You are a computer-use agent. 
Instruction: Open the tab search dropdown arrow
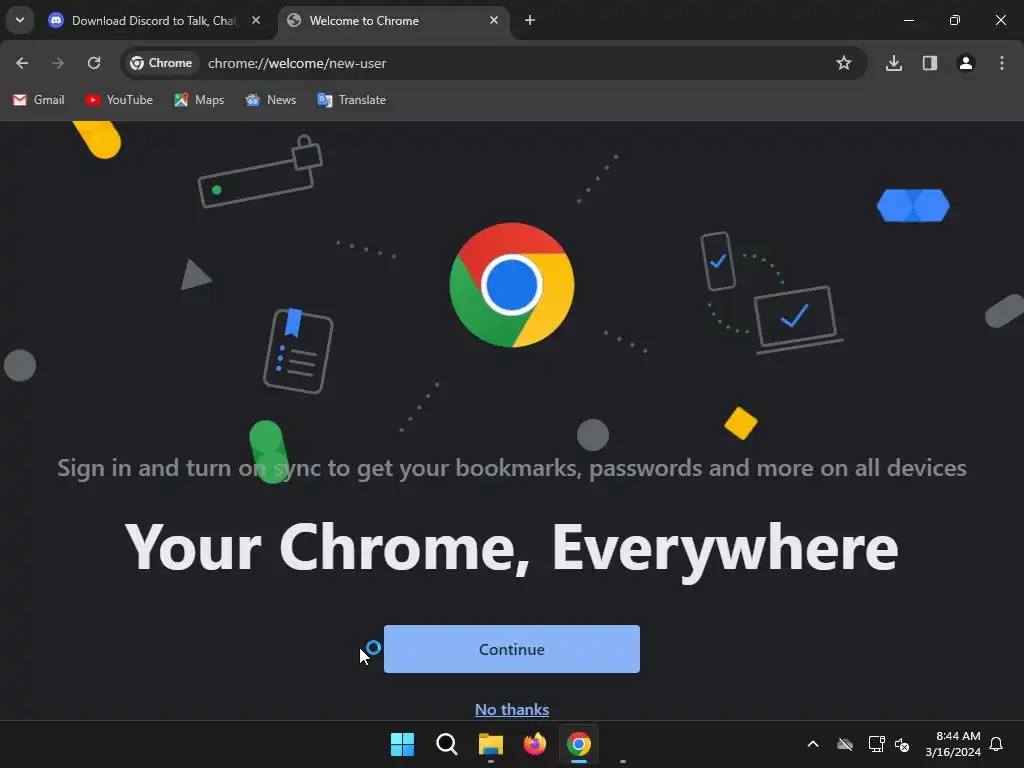[20, 20]
